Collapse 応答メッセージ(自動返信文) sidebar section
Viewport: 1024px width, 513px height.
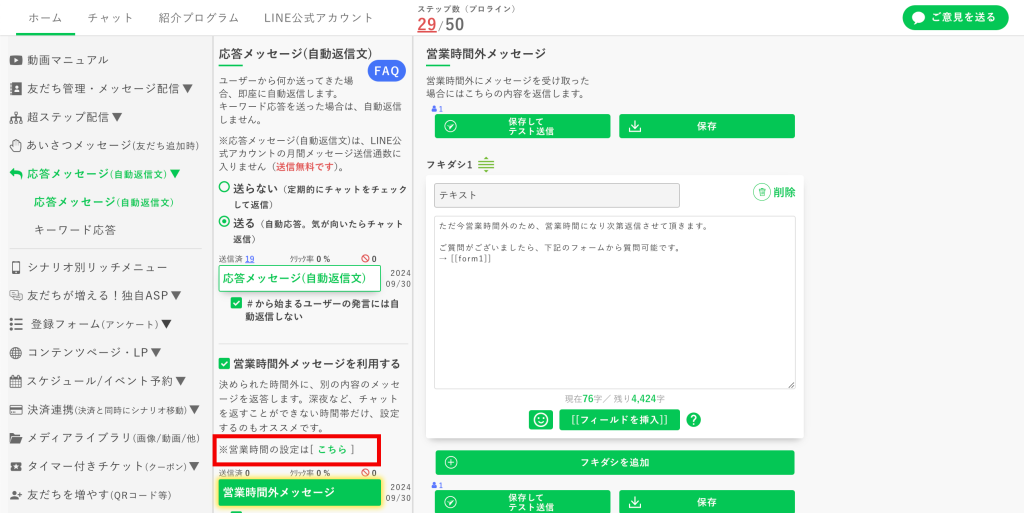pyautogui.click(x=174, y=174)
